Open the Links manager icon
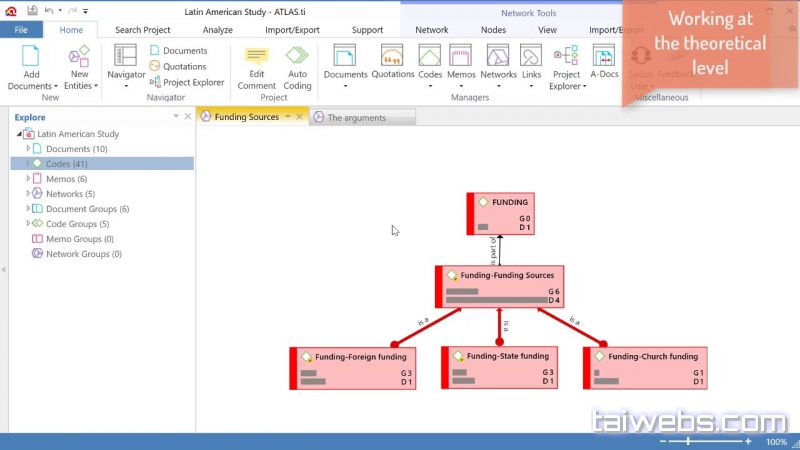Screen dimensions: 800x450 click(x=531, y=56)
